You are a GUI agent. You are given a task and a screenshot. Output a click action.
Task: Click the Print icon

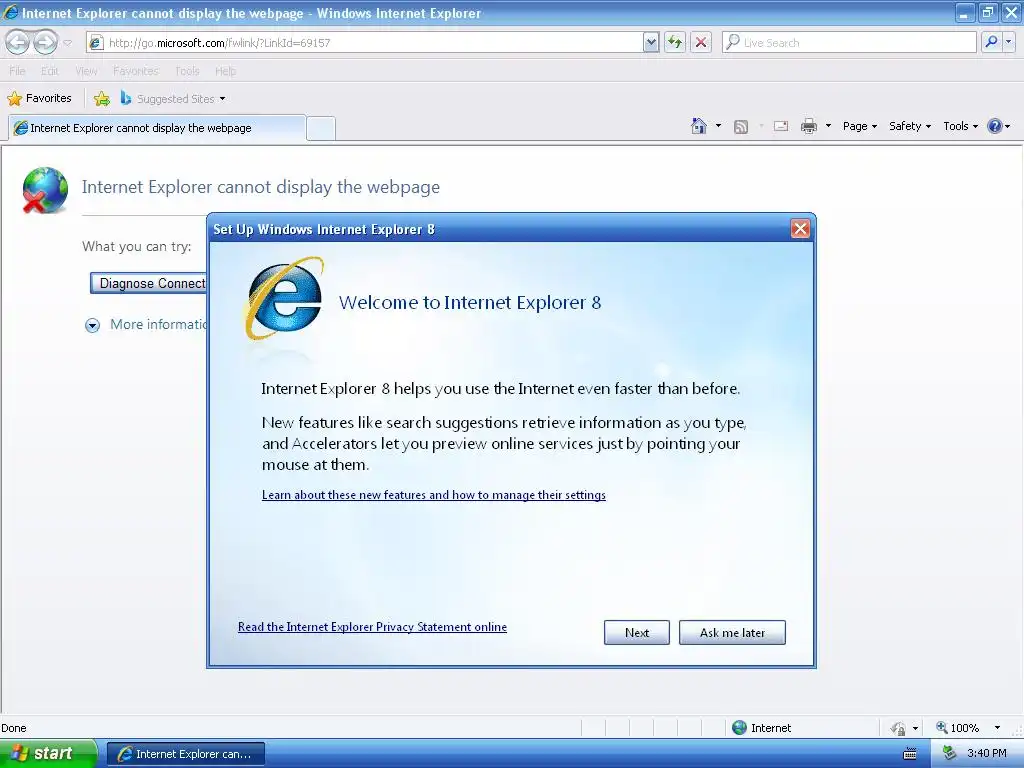[809, 126]
